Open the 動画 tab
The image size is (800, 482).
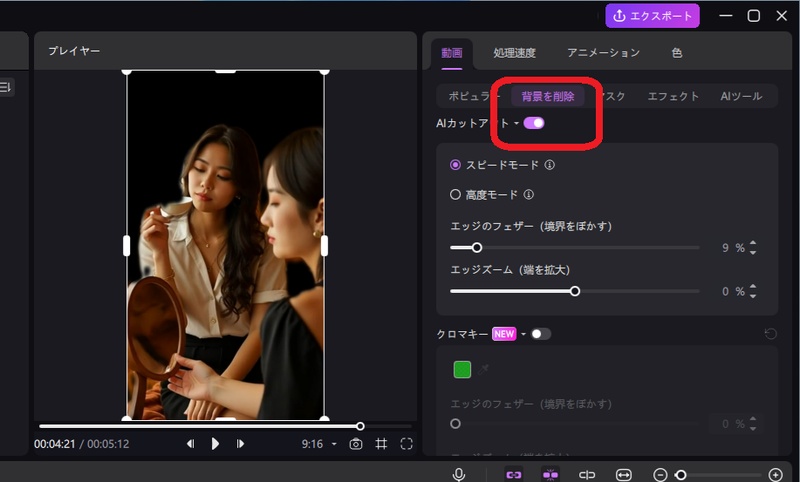pos(452,53)
